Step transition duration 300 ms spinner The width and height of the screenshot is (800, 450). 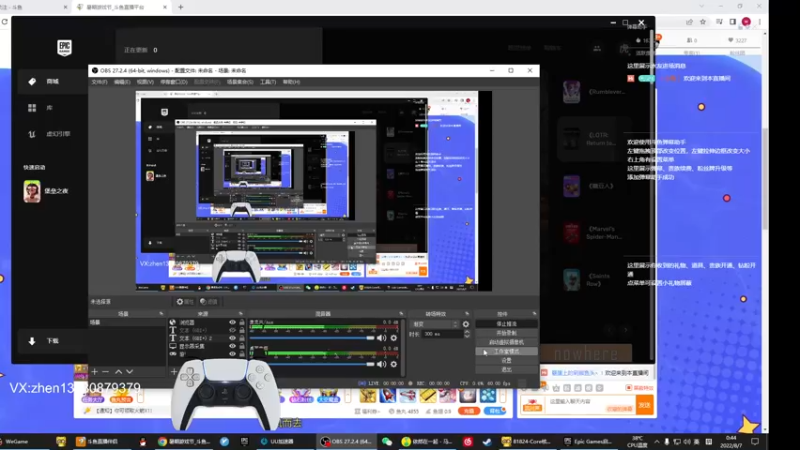467,334
